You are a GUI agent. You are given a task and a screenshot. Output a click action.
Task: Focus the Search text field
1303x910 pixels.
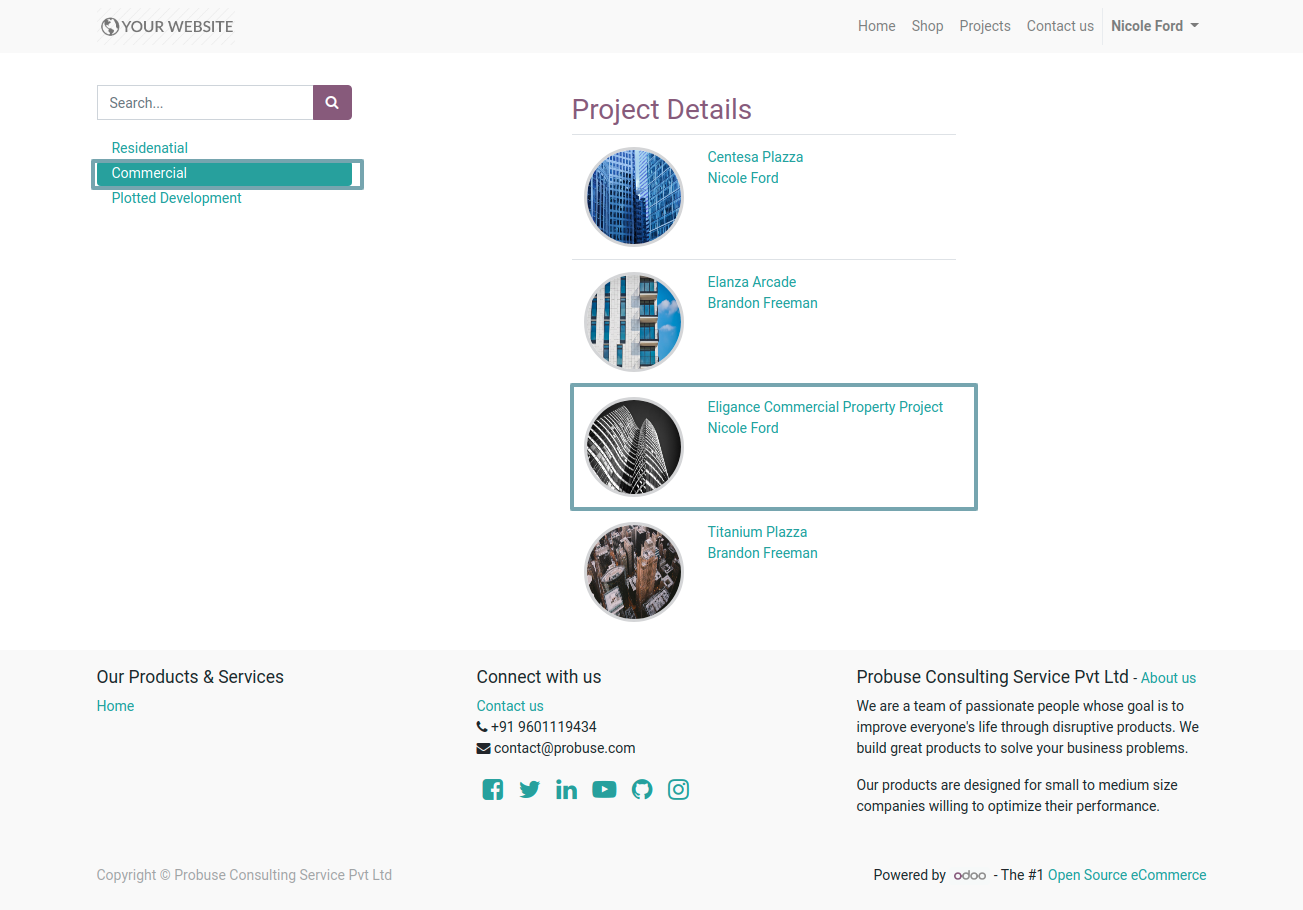coord(205,103)
